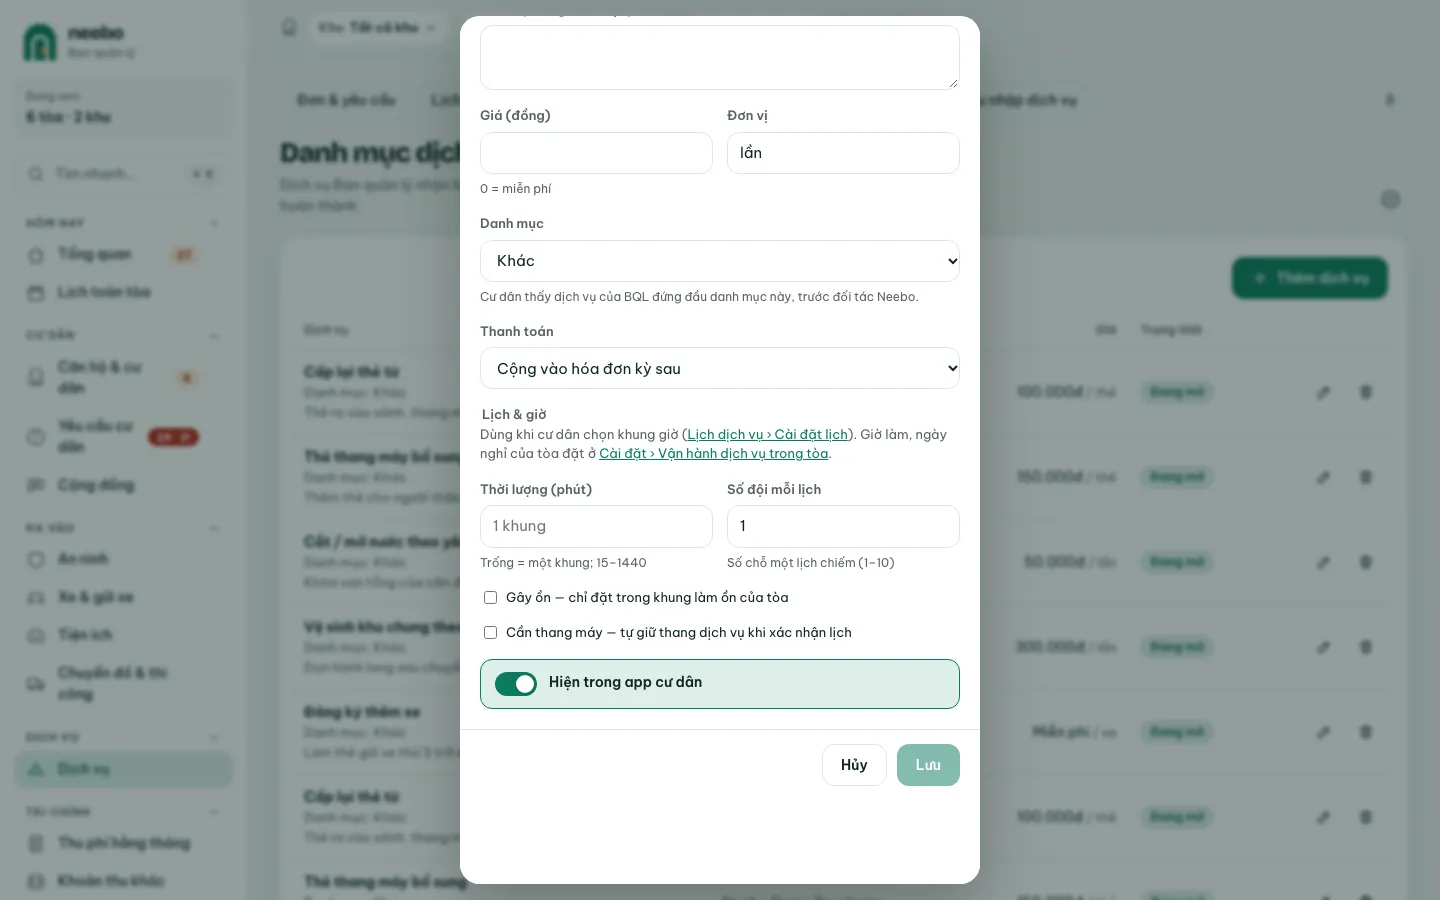Click the Thời lượng (phút) input

coord(596,526)
